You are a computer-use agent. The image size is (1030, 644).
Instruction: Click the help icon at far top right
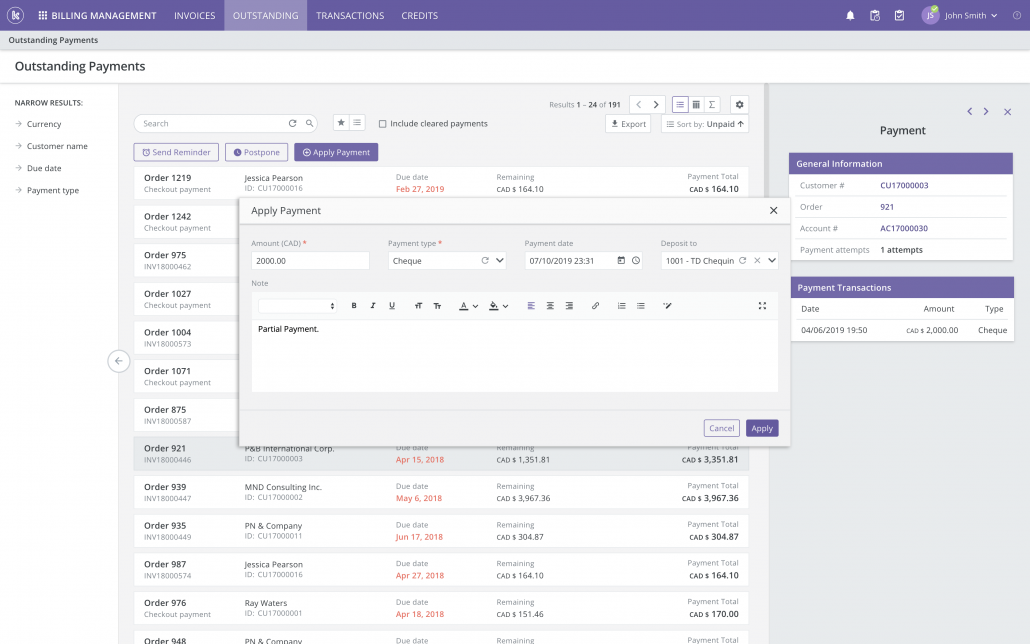point(1017,15)
